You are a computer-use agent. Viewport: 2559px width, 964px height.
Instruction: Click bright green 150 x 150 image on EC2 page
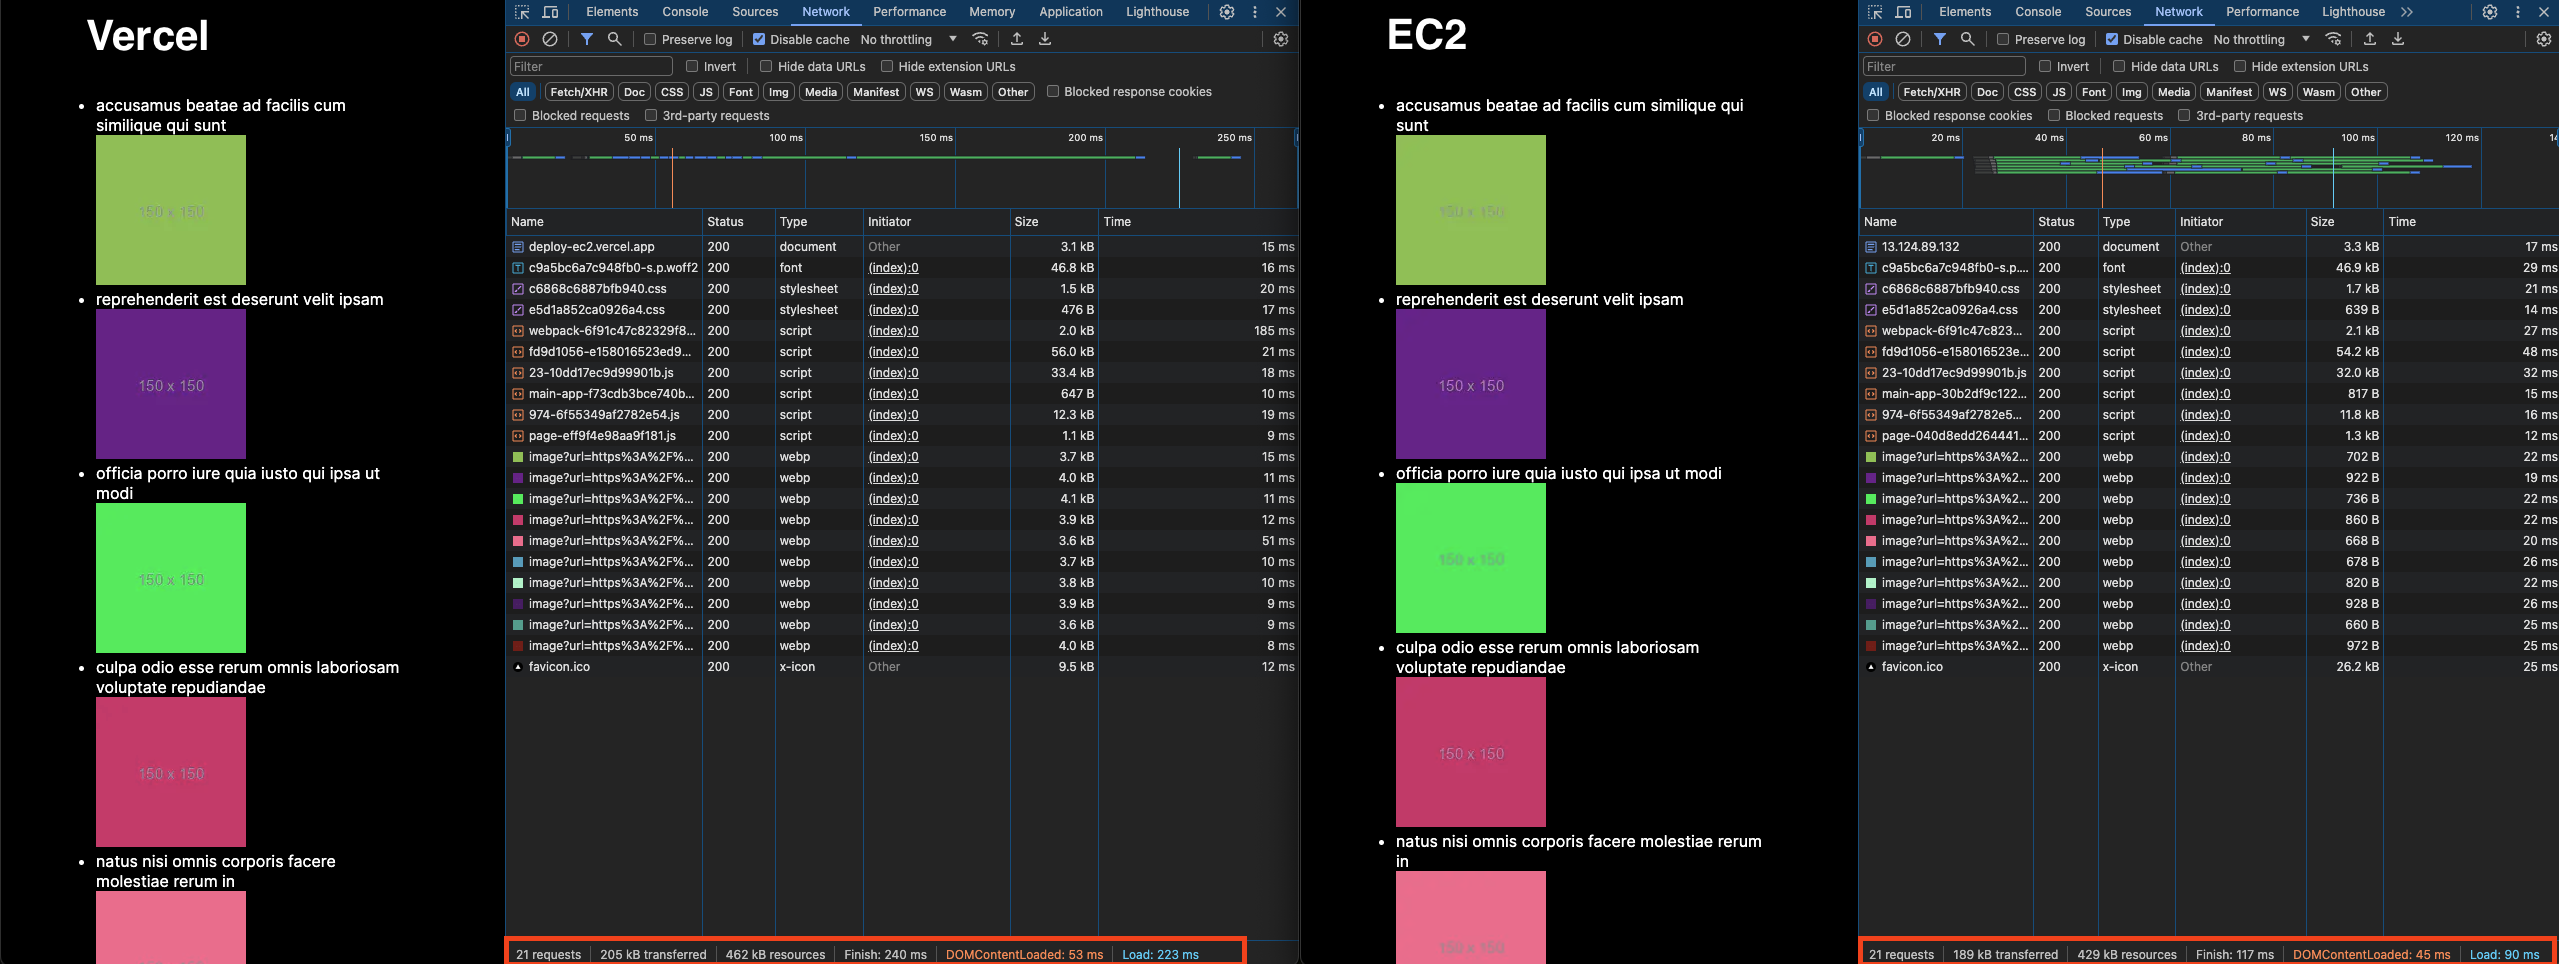coord(1471,558)
